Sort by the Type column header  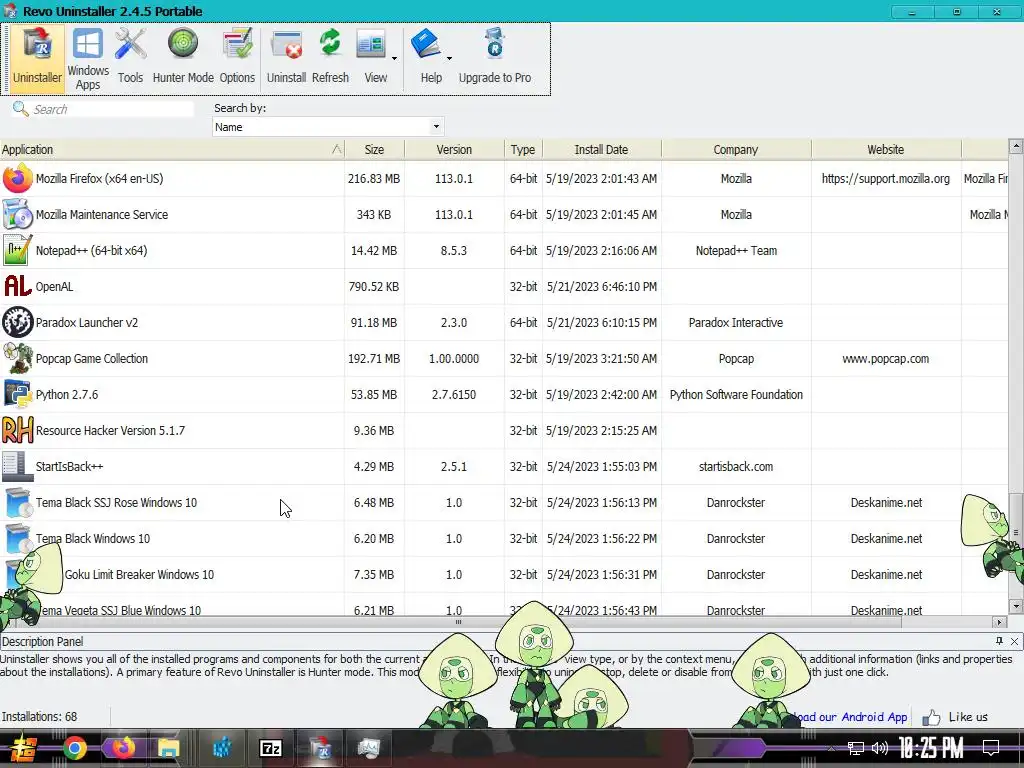(522, 150)
